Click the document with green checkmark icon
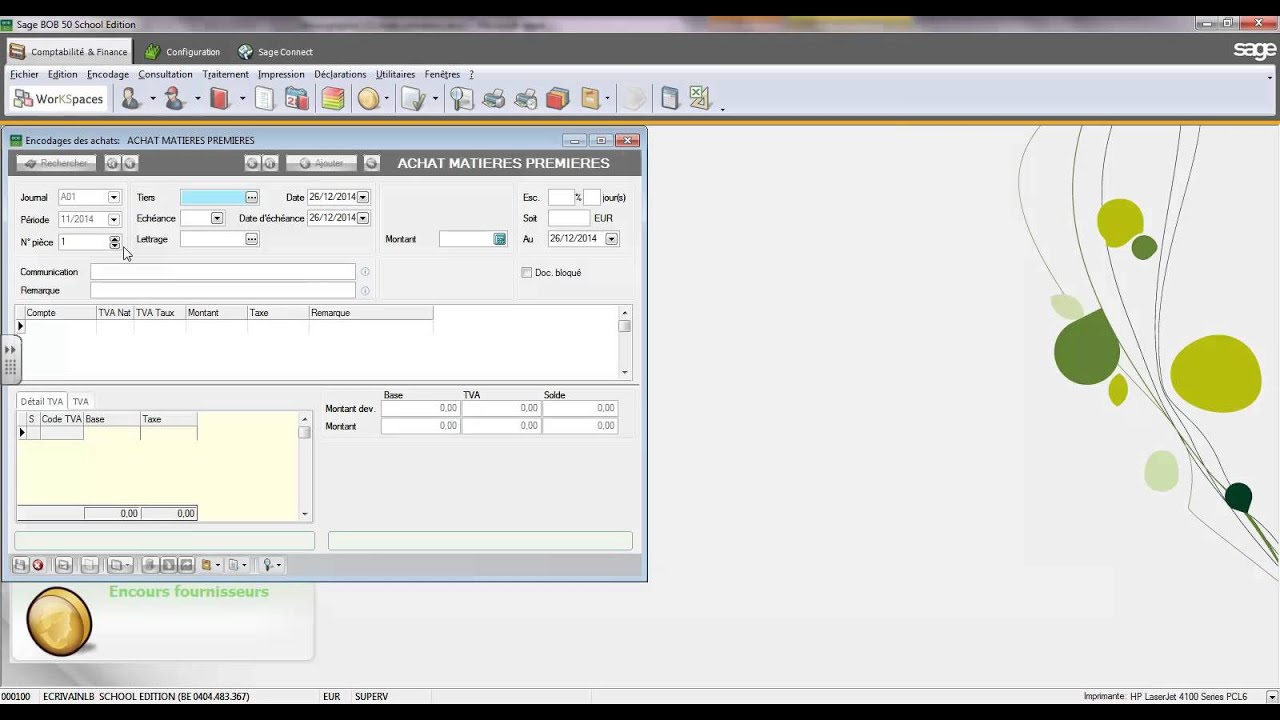 (x=413, y=99)
